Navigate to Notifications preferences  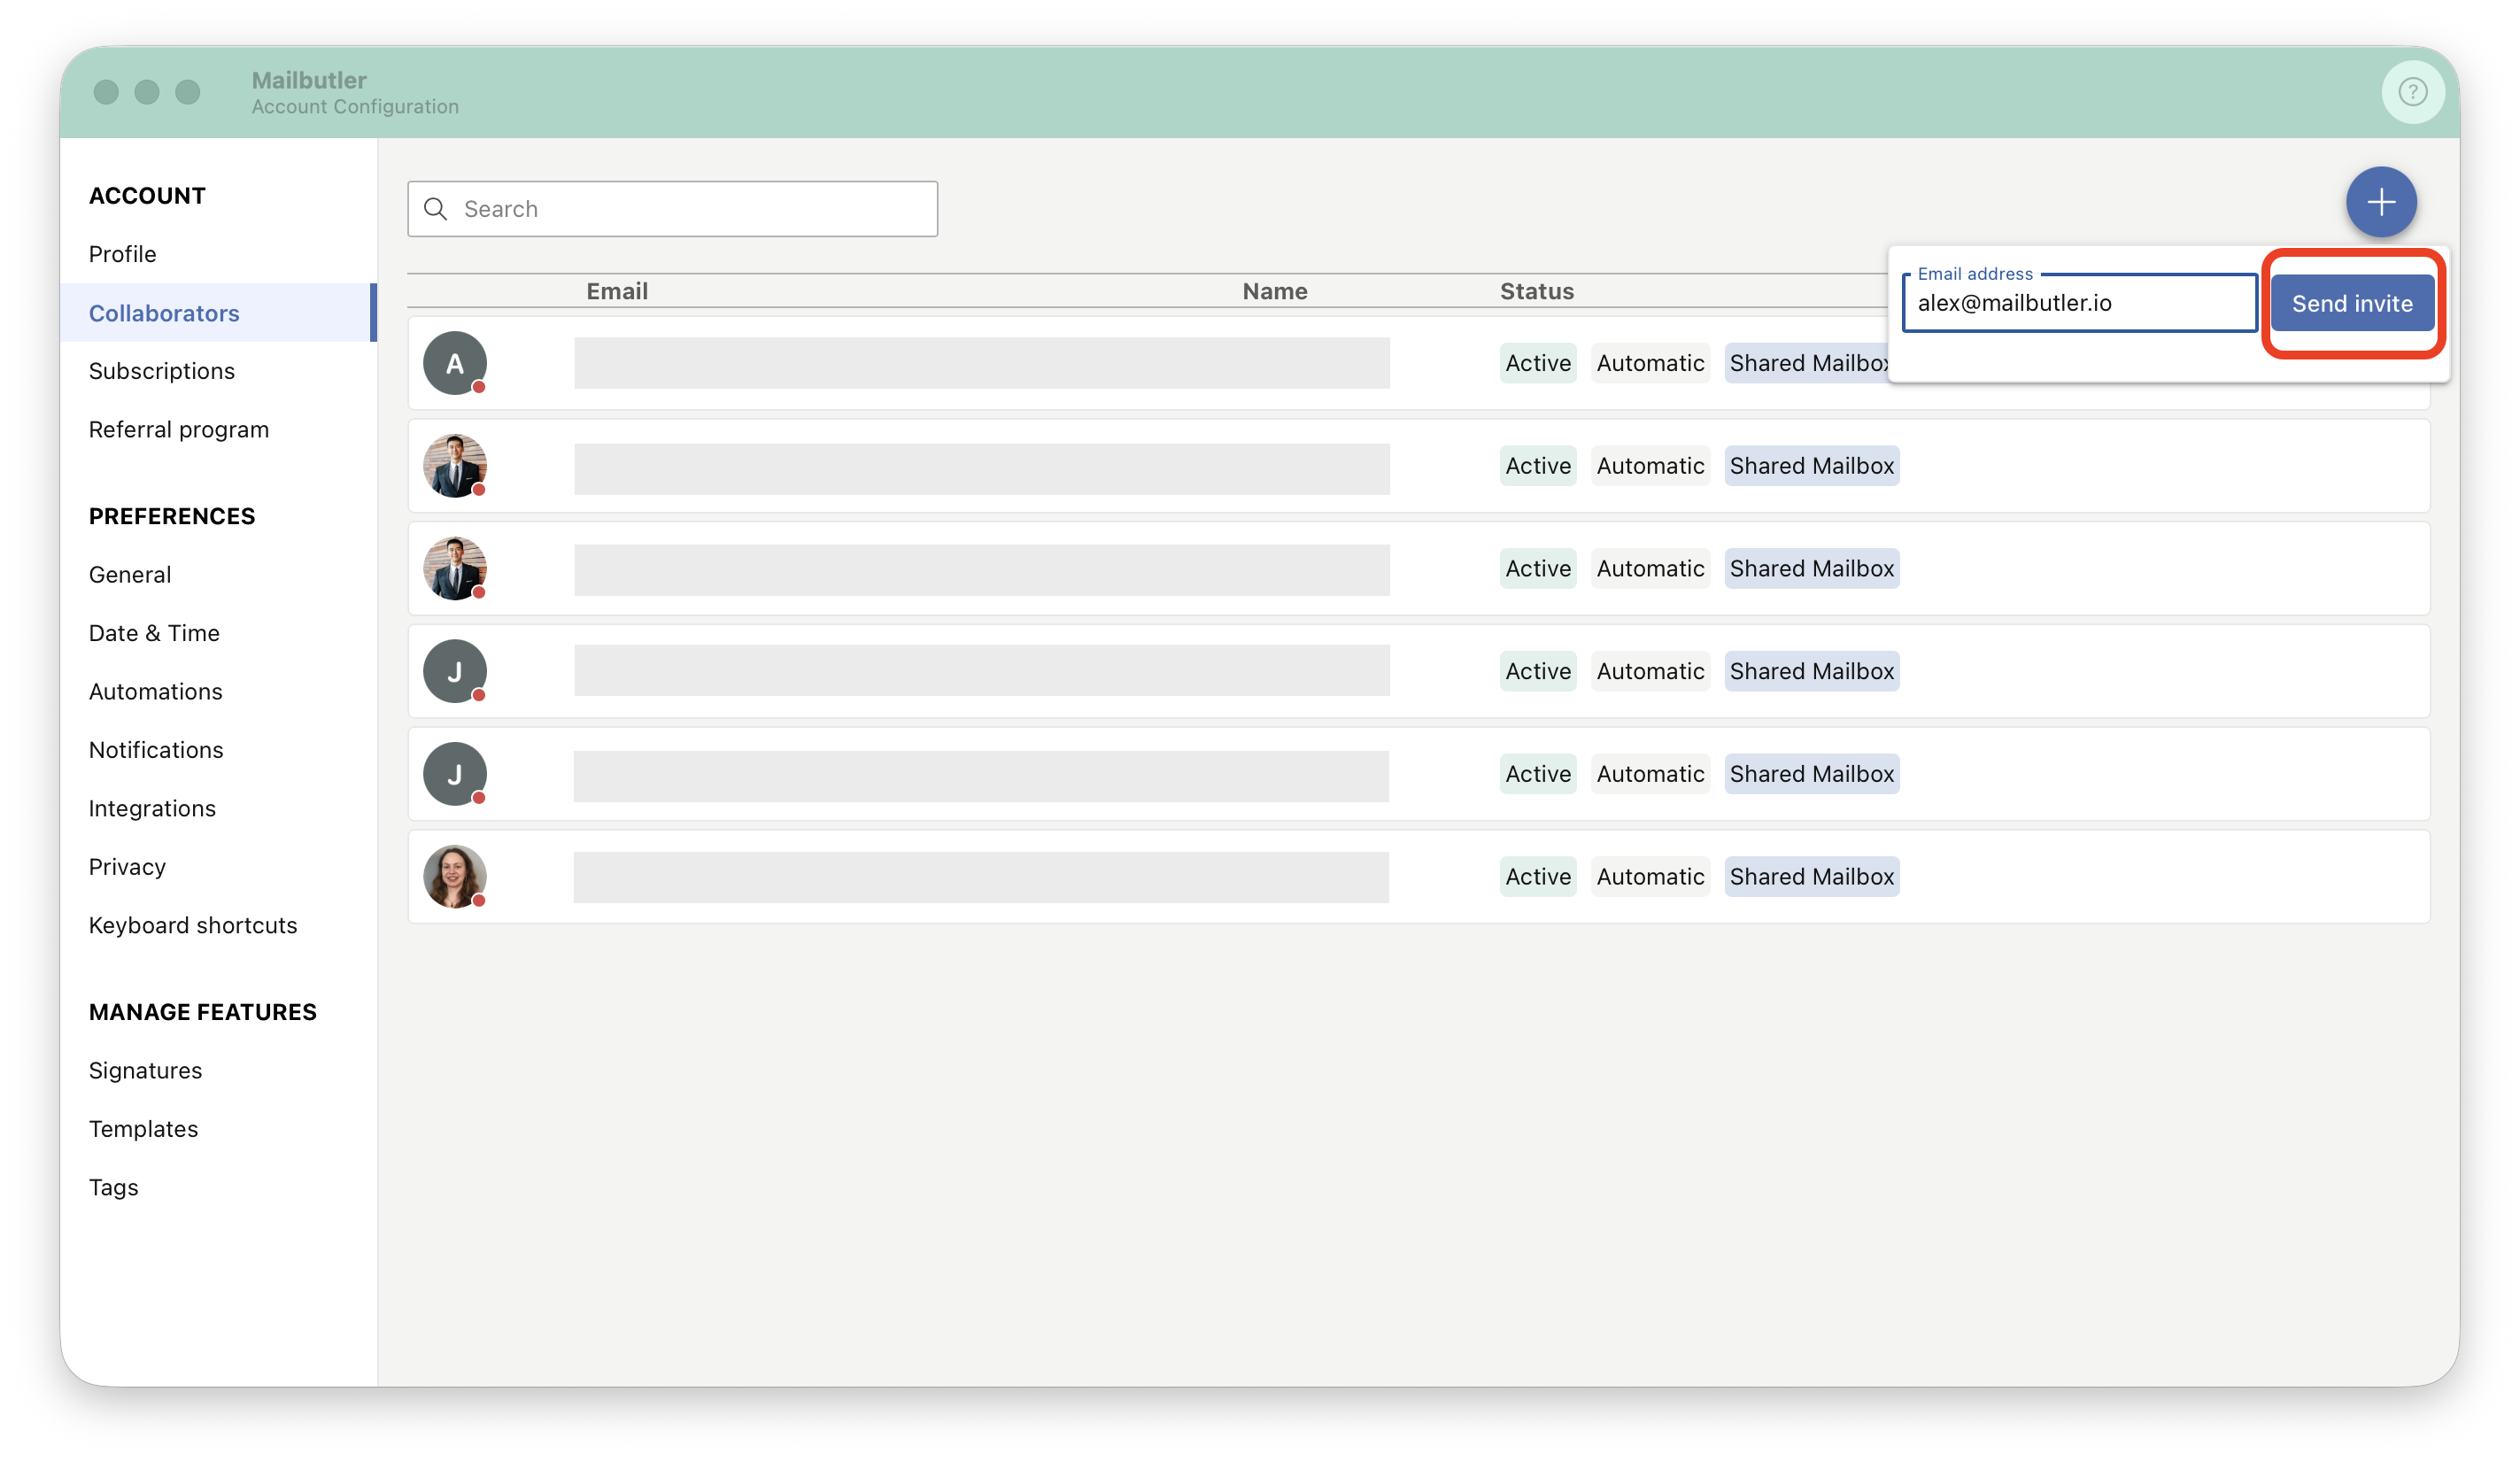(x=156, y=750)
